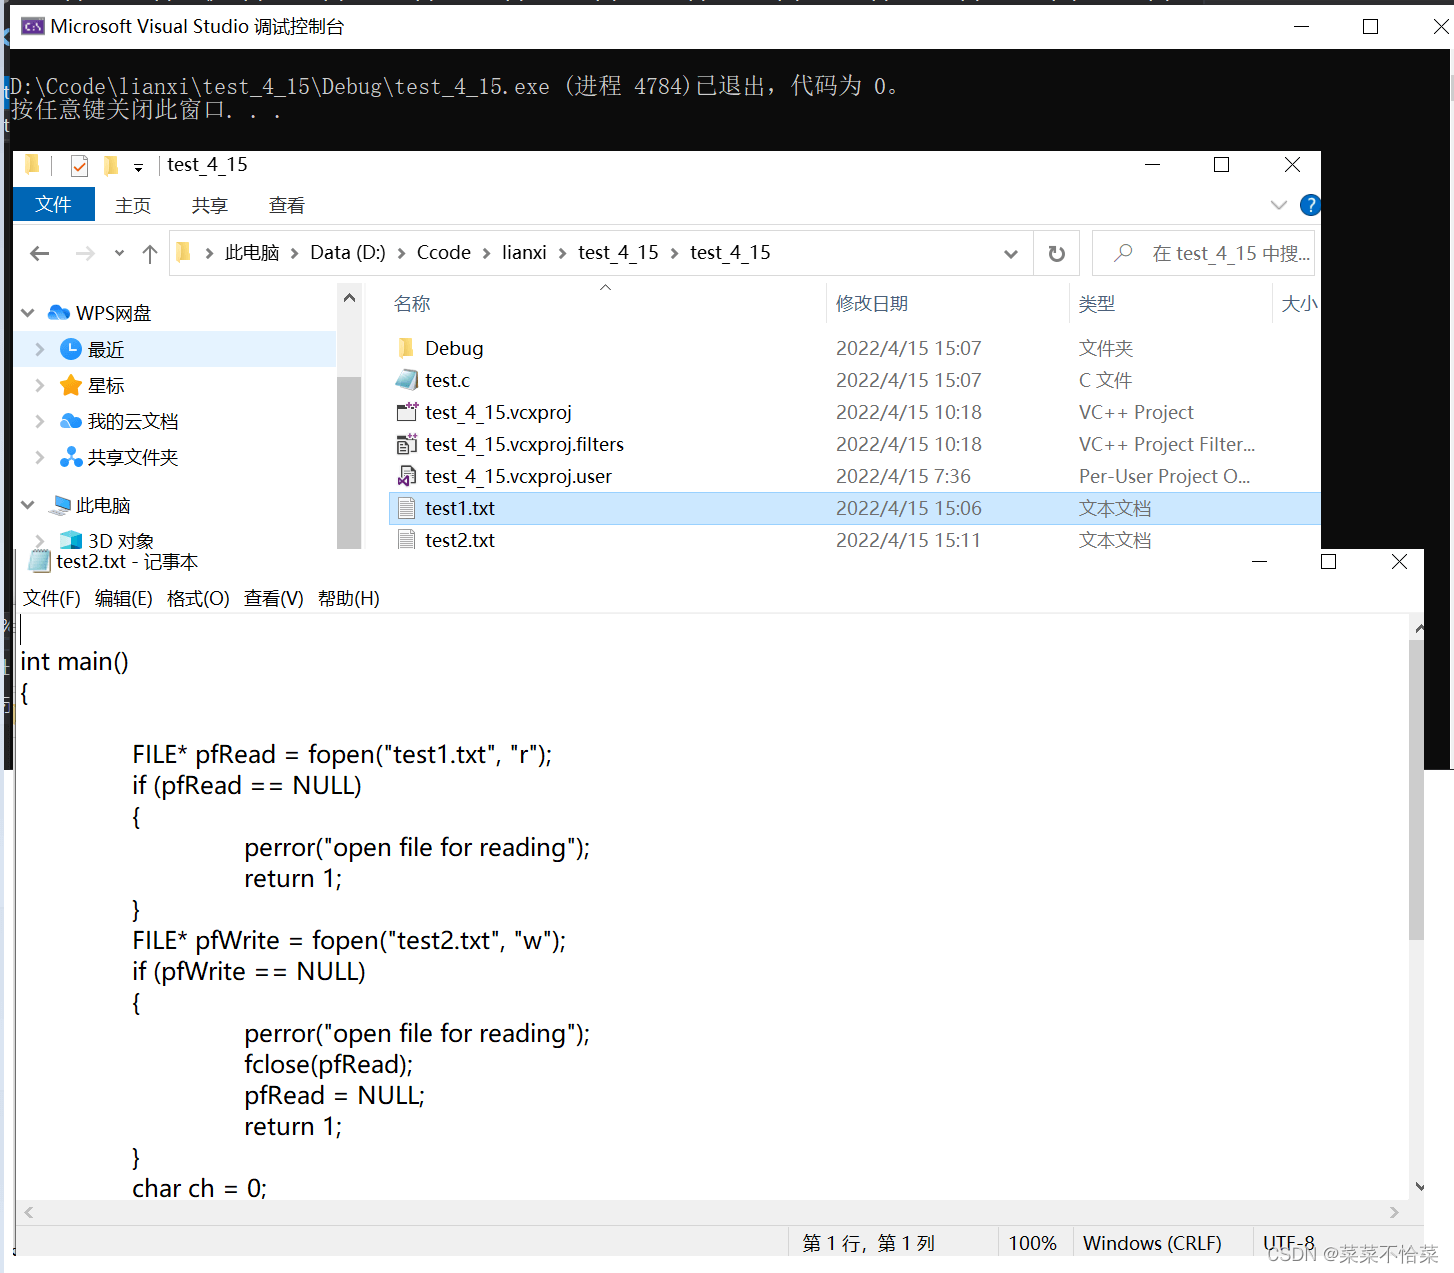1454x1273 pixels.
Task: Expand the 最近 tree node
Action: (40, 349)
